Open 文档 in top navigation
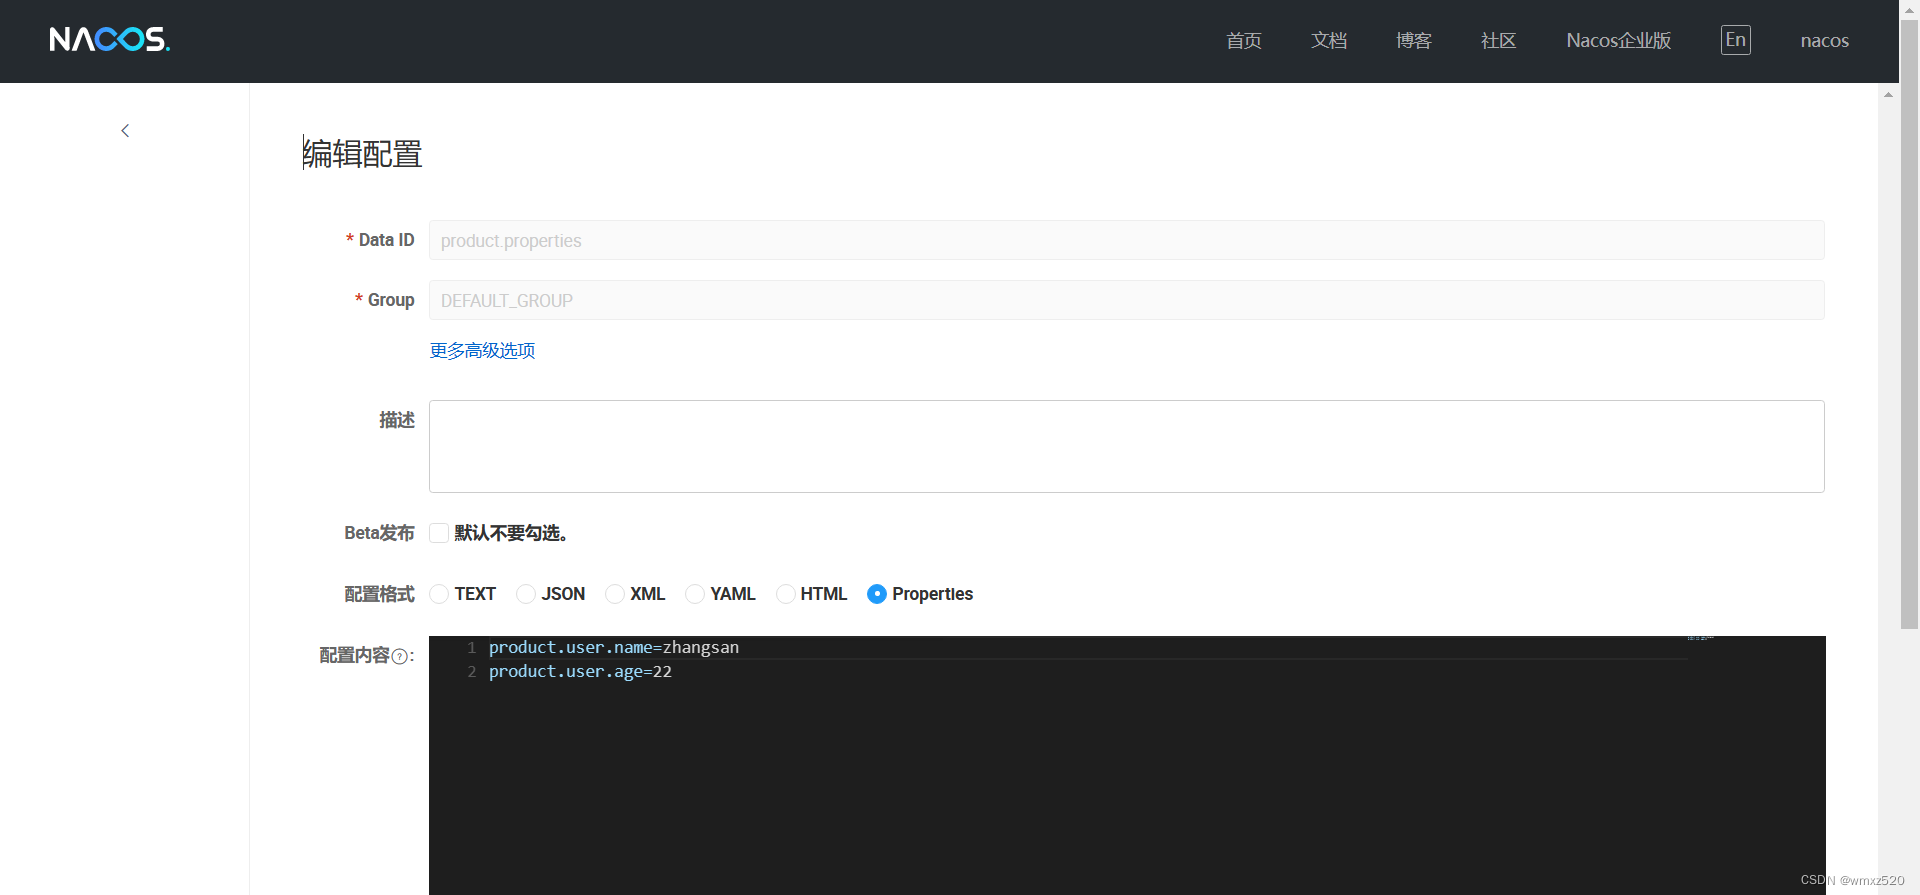This screenshot has height=895, width=1920. (1329, 41)
